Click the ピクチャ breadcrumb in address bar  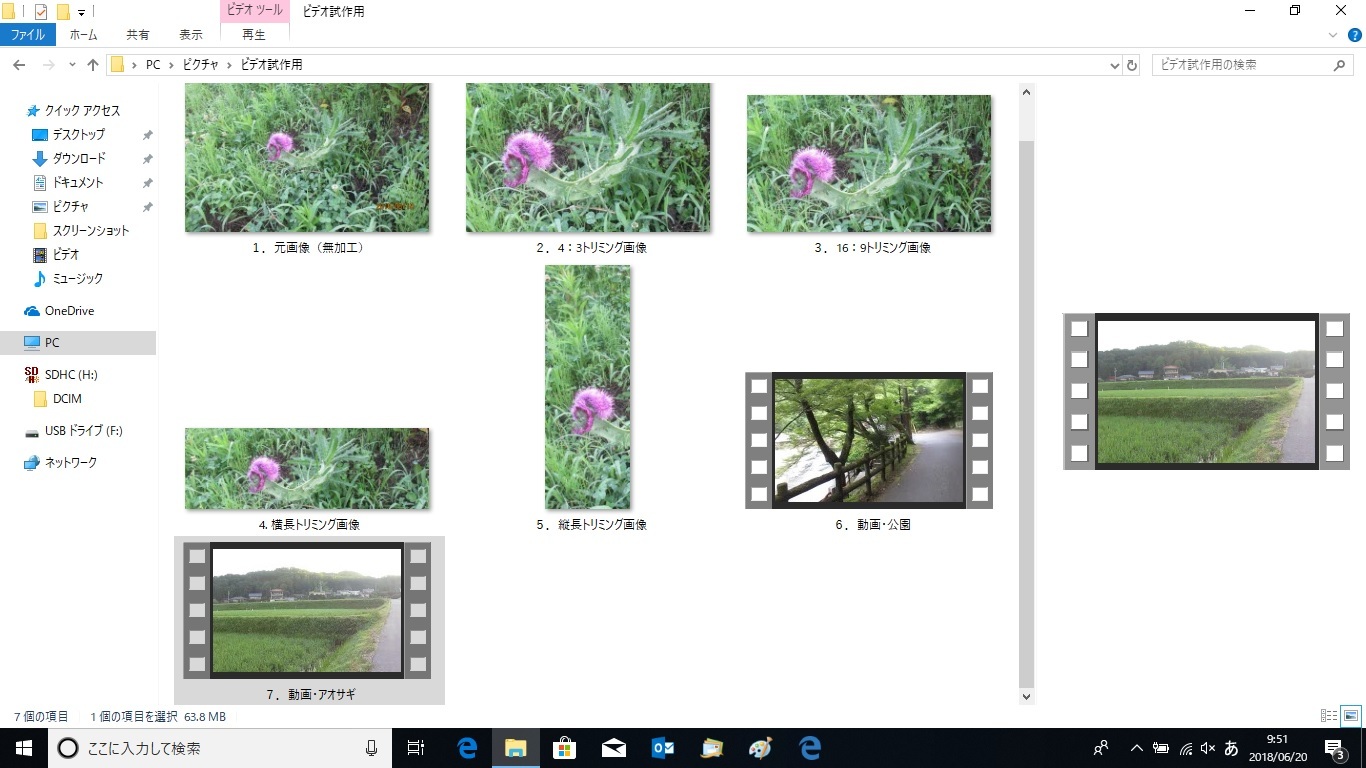(x=200, y=65)
